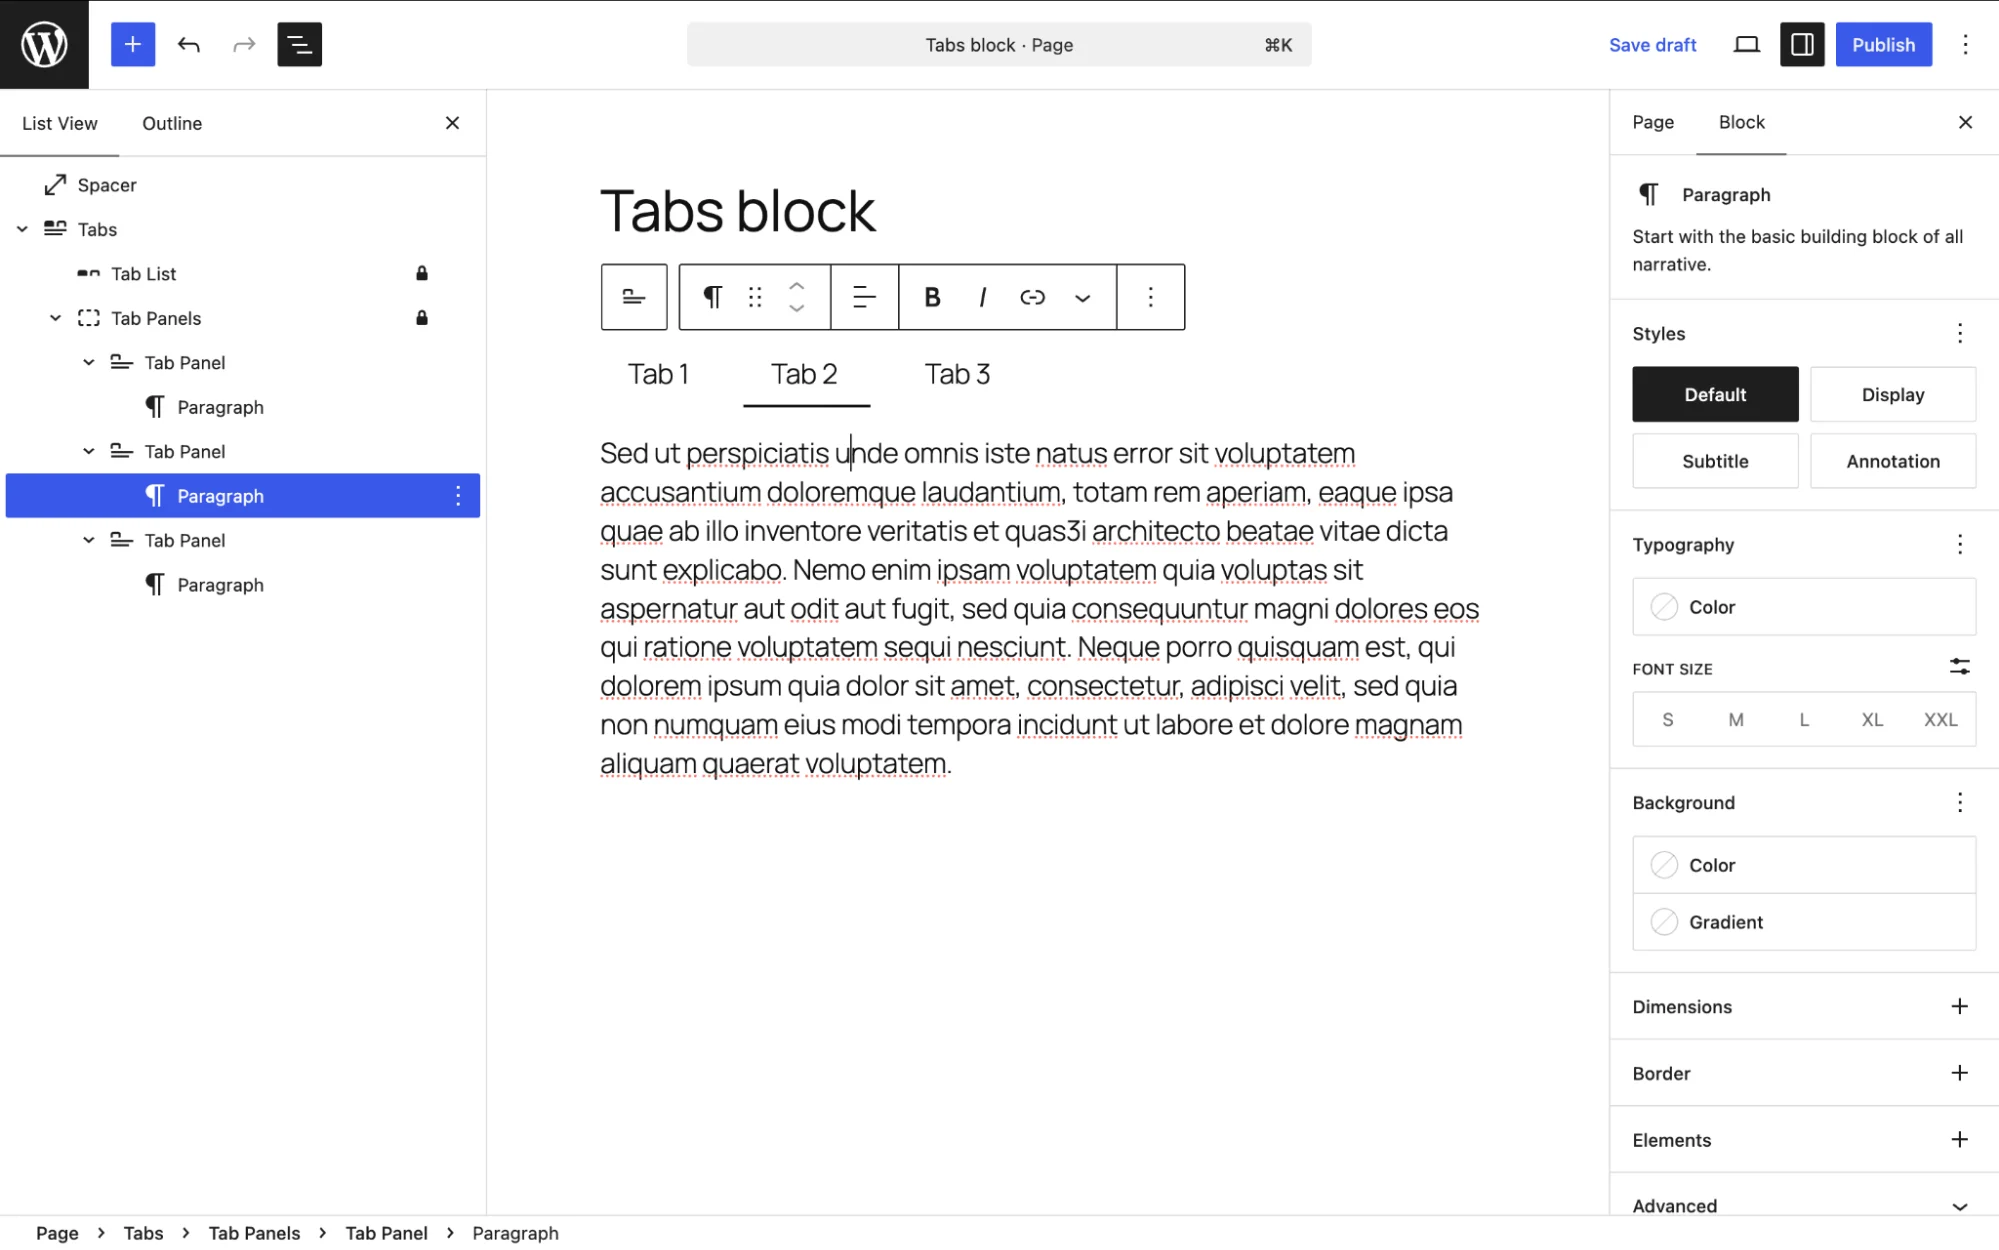1999x1250 pixels.
Task: Pick a Background gradient
Action: pos(1804,922)
